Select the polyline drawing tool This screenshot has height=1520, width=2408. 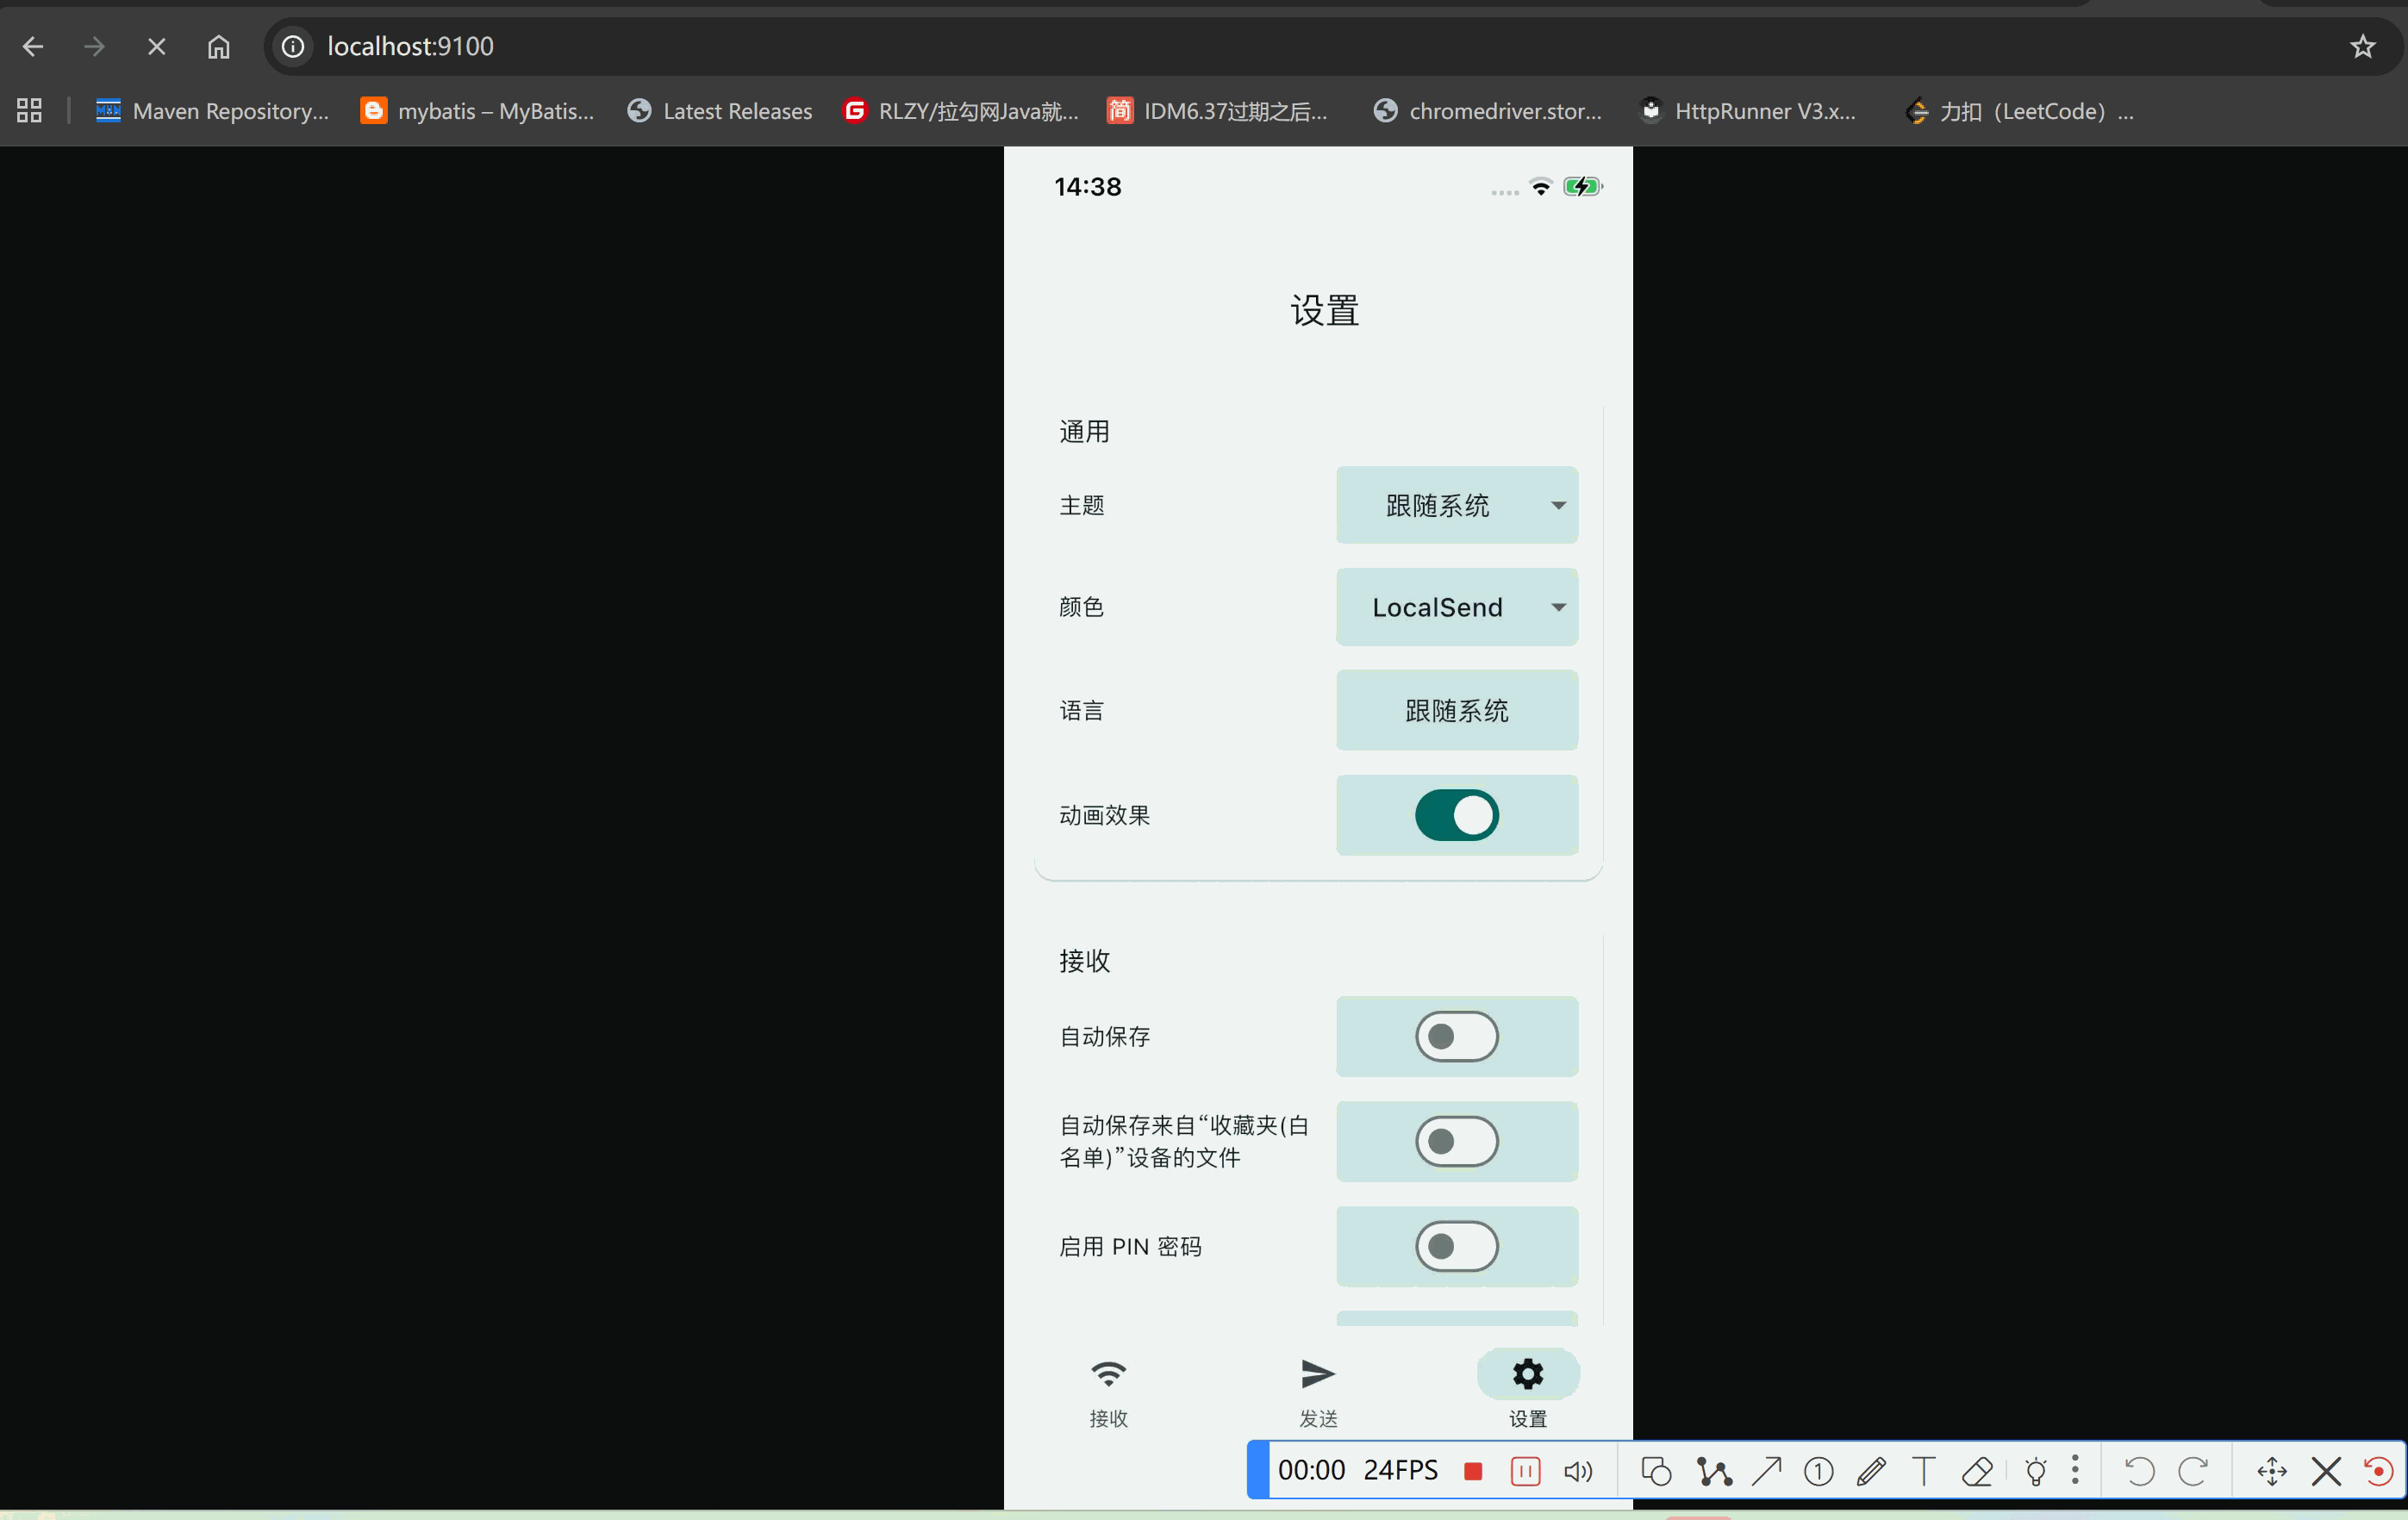[1713, 1470]
